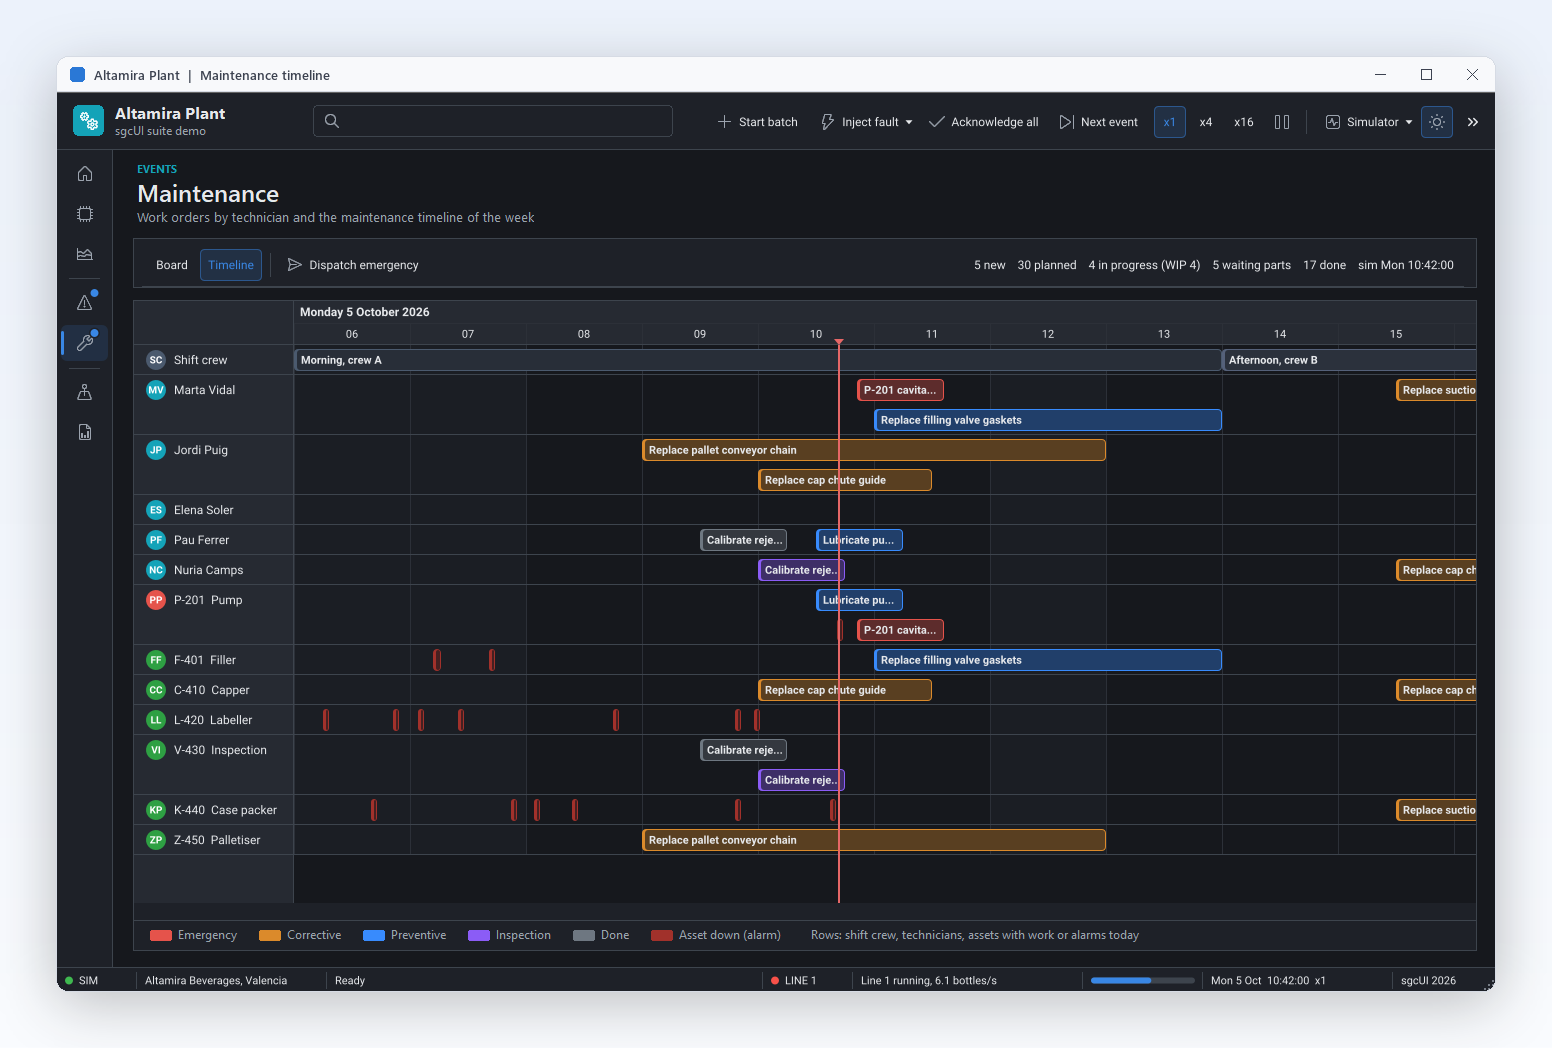The image size is (1552, 1048).
Task: Click the Acknowledge all button
Action: (984, 122)
